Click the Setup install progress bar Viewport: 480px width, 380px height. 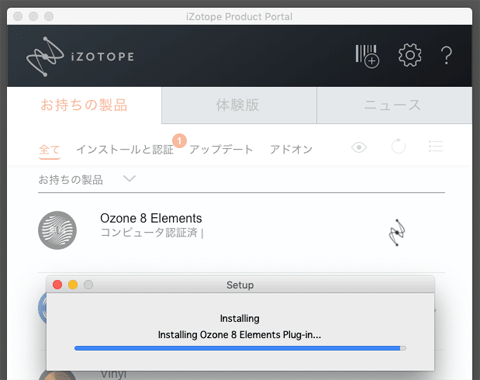(x=240, y=348)
